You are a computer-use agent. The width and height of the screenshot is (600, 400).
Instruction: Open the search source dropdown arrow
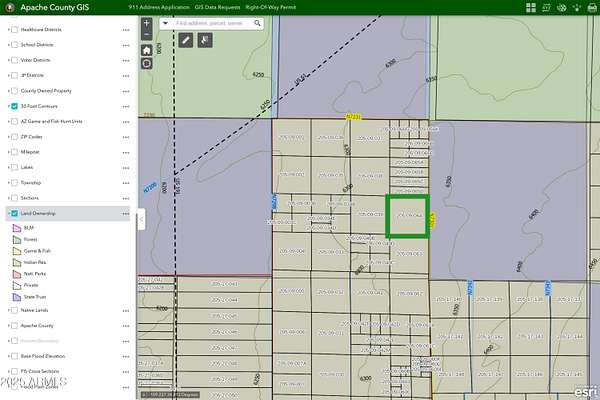point(165,21)
